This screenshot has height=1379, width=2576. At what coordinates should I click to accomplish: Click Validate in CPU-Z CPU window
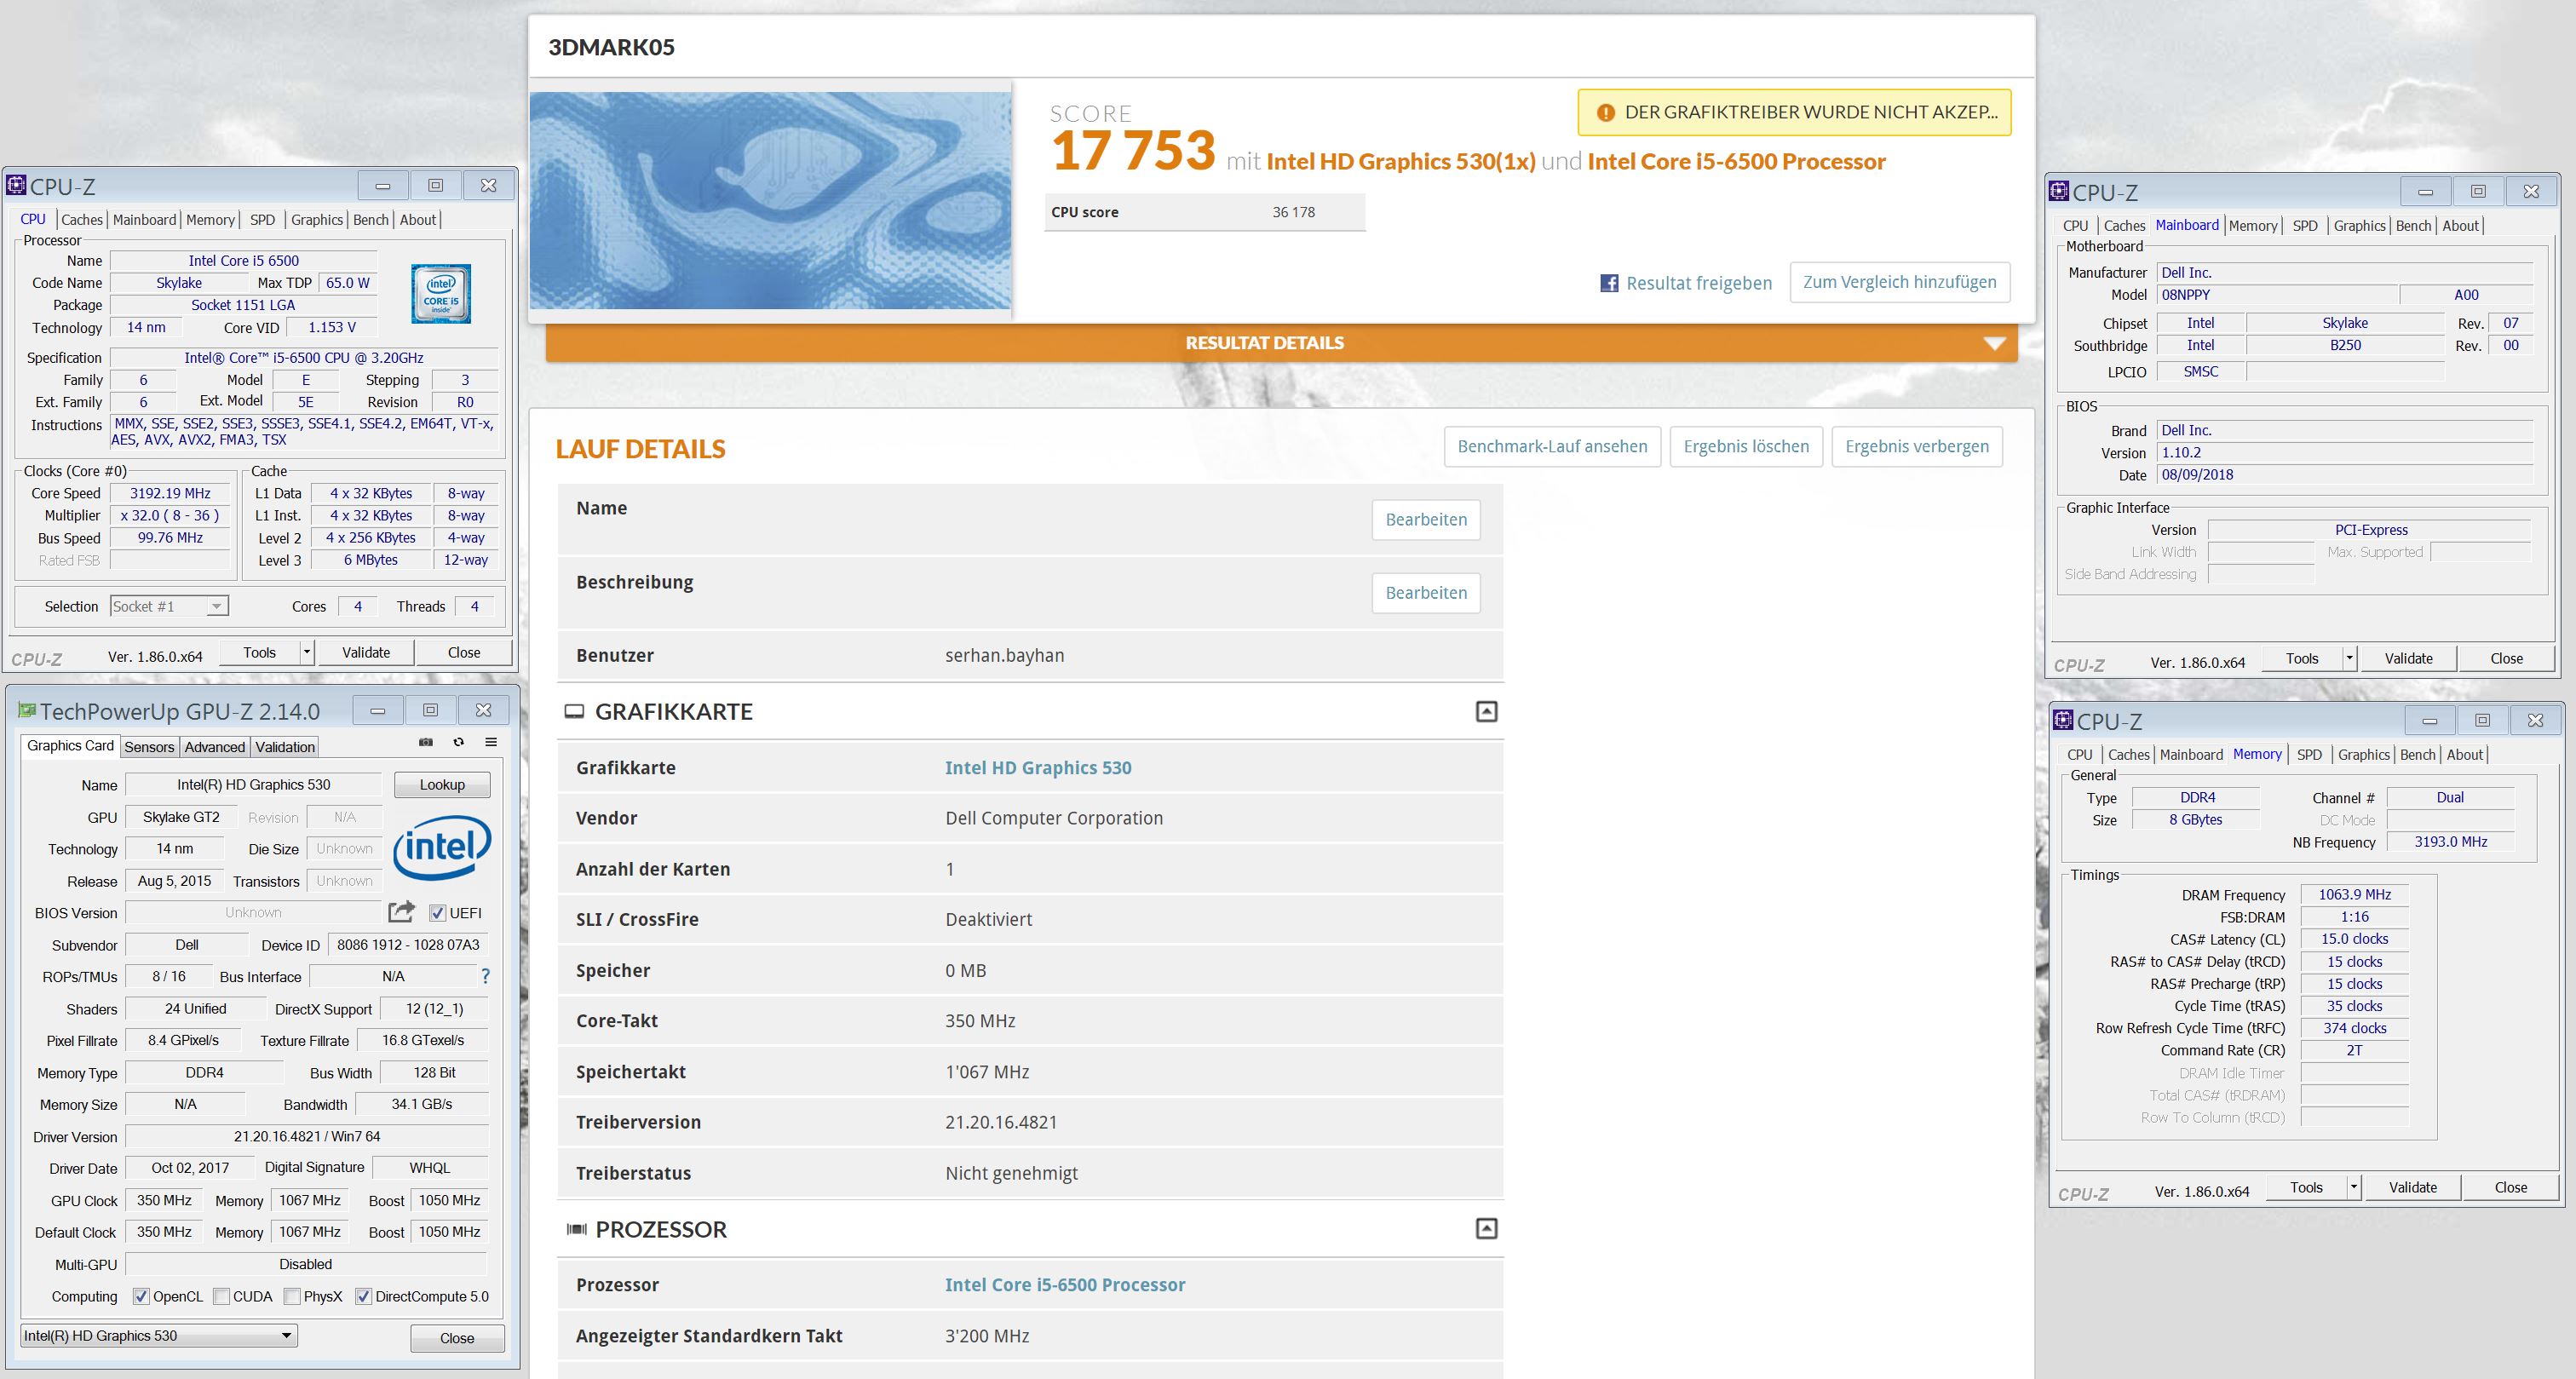[x=366, y=652]
